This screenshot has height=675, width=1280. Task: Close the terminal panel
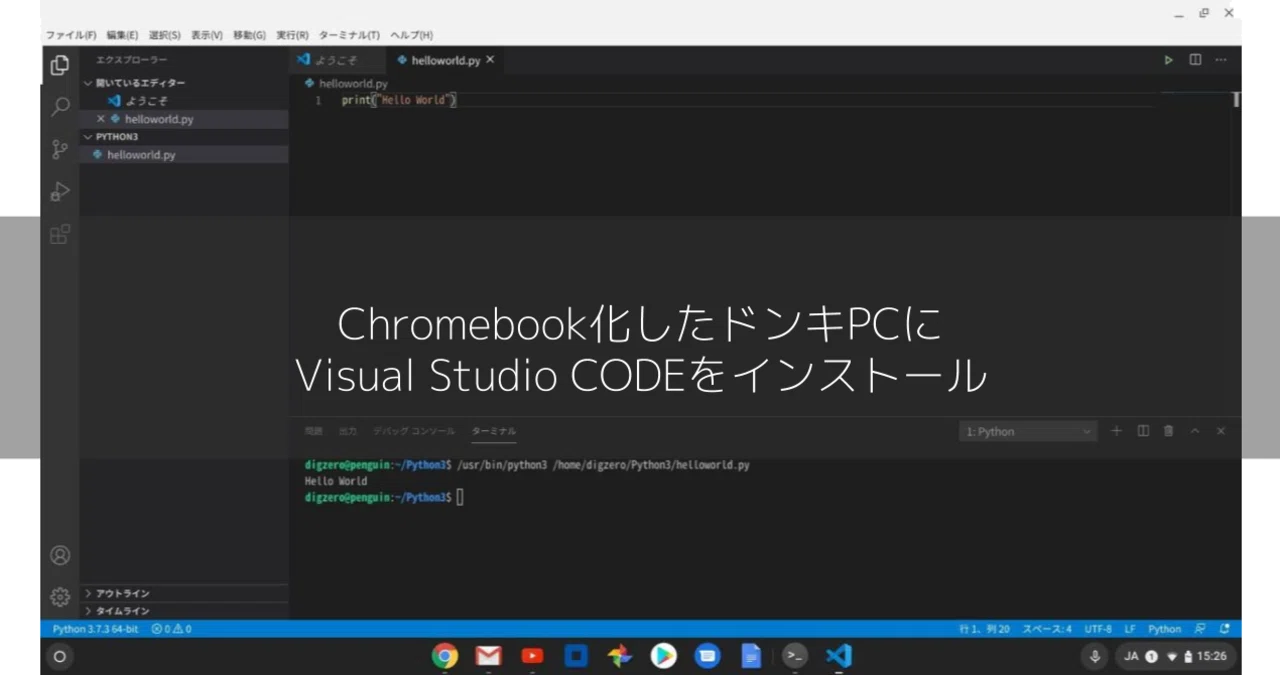pyautogui.click(x=1221, y=431)
